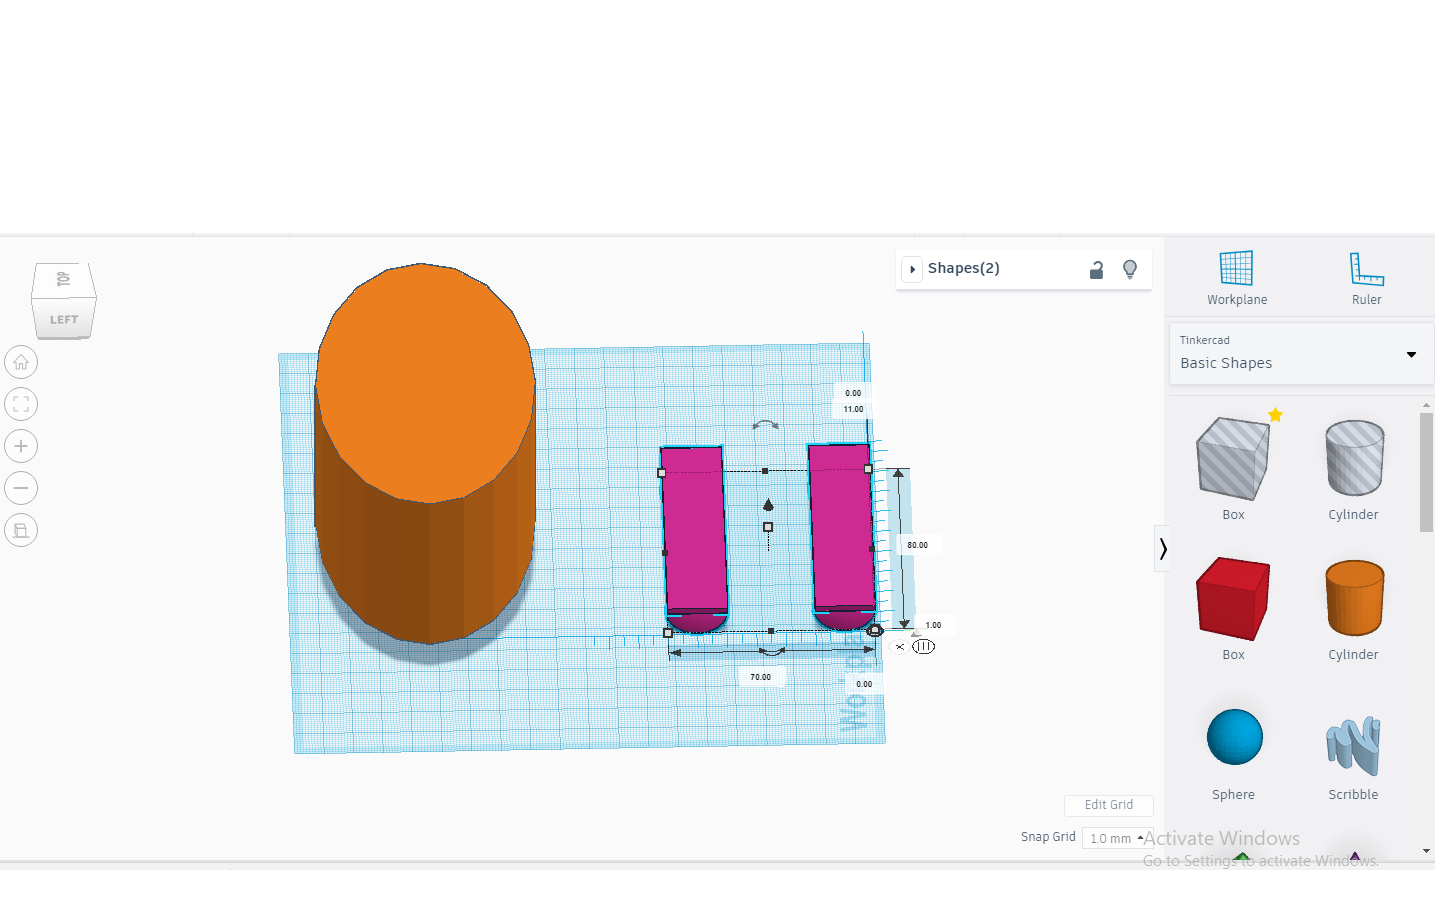Click the 1.00 dimension value
Screen dimensions: 1440x900
pyautogui.click(x=933, y=625)
